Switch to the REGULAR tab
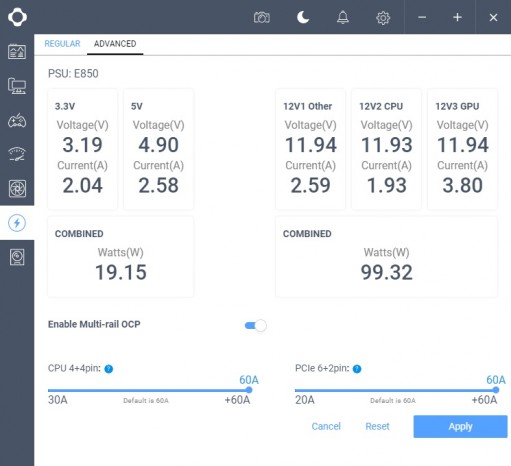 [62, 44]
